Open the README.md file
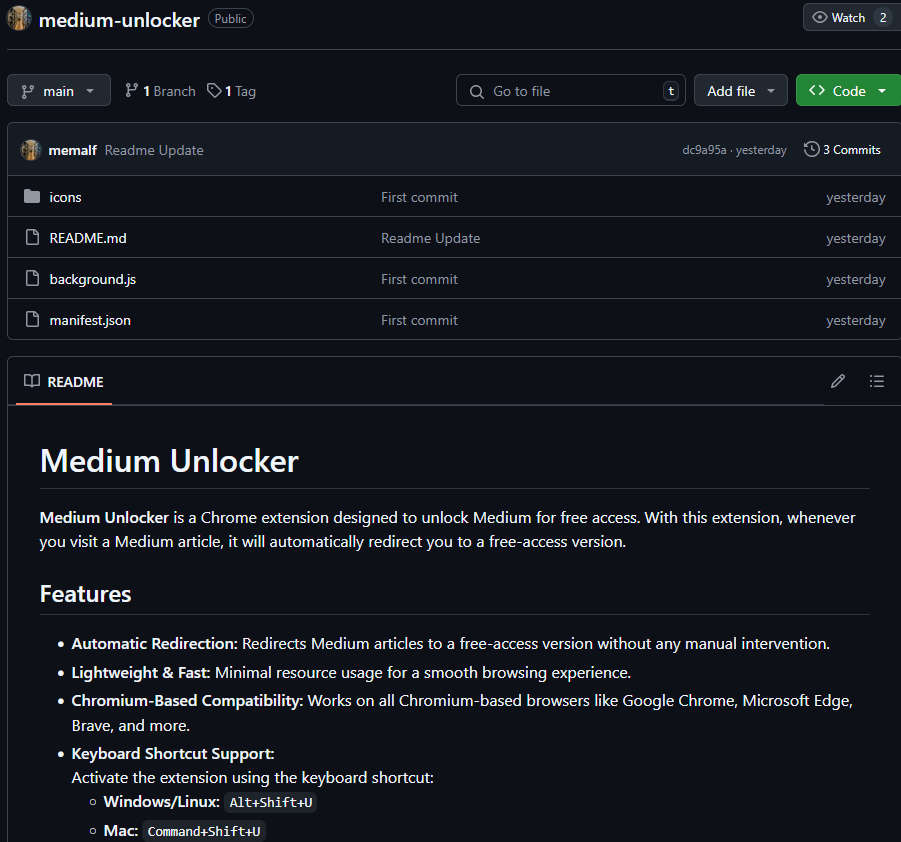Screen dimensions: 901x842 (x=88, y=238)
